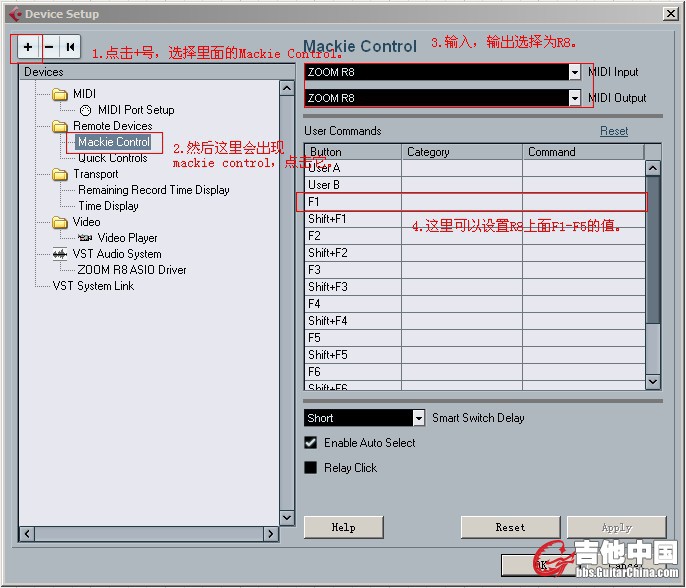The width and height of the screenshot is (686, 588).
Task: Select the VST Audio System icon
Action: (60, 254)
